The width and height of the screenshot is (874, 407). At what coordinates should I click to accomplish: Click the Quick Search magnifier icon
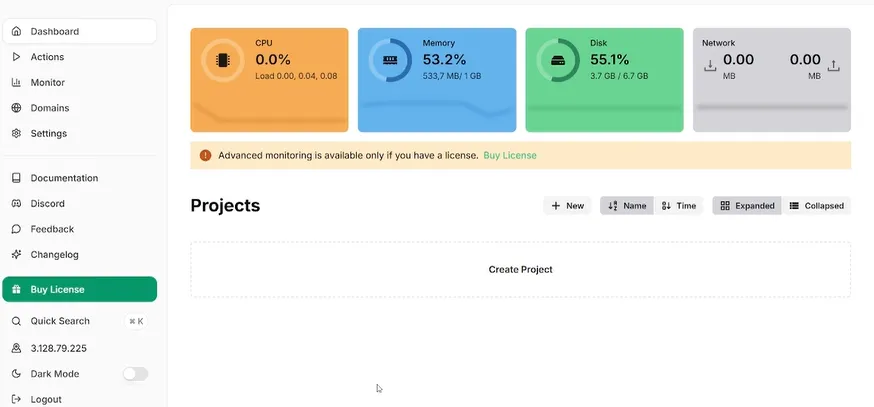click(16, 321)
